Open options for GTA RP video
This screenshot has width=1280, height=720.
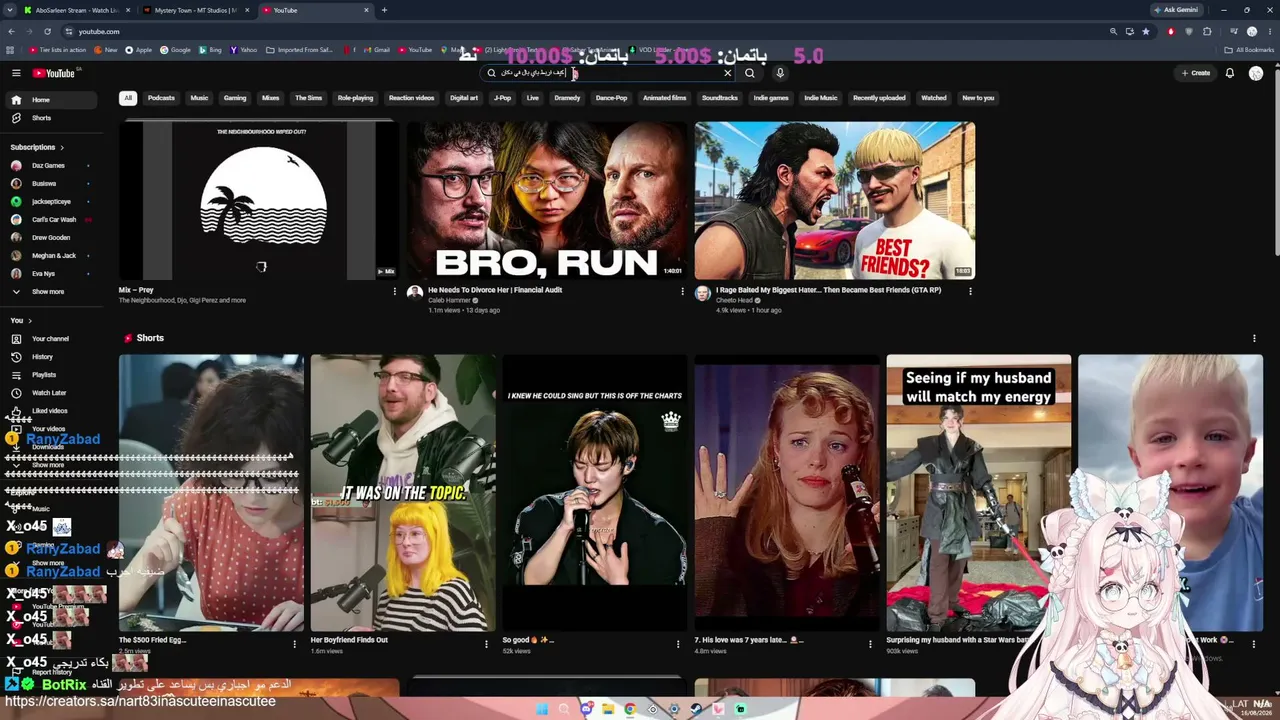[x=970, y=291]
